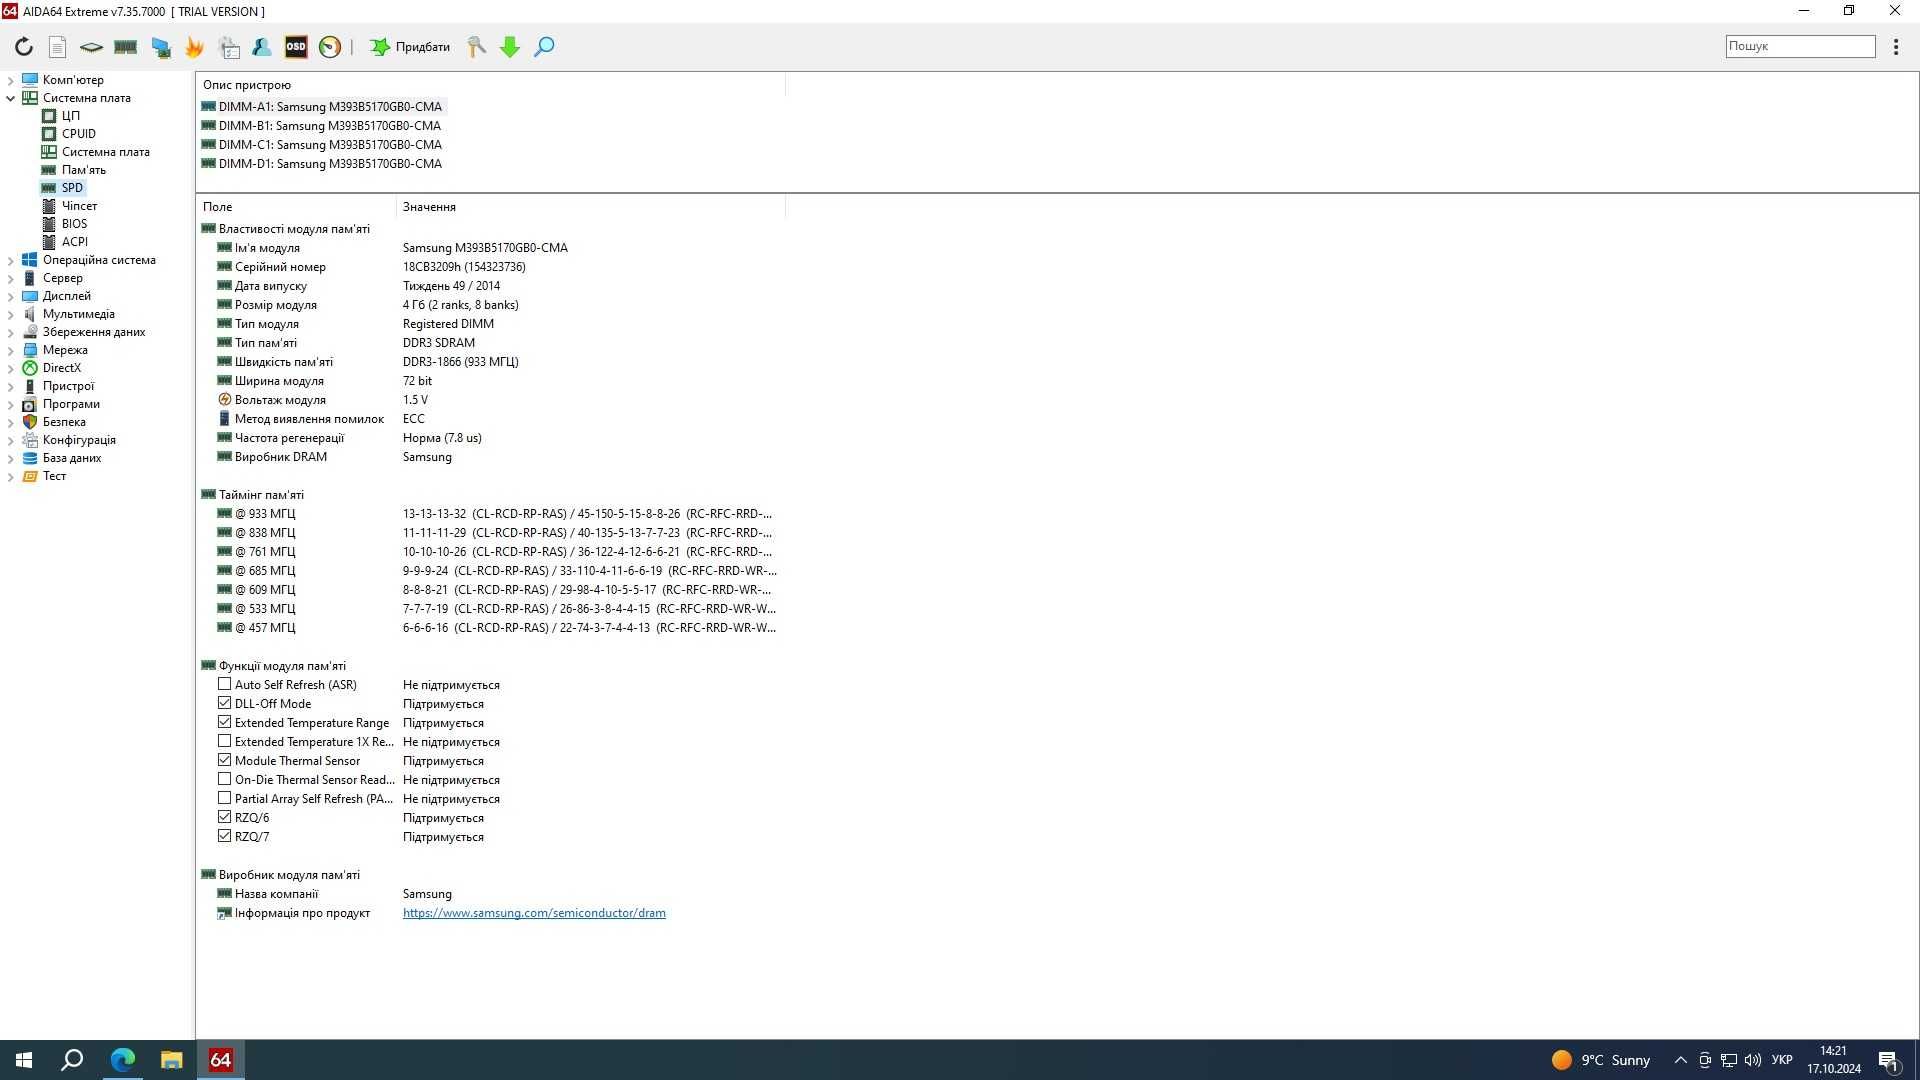This screenshot has width=1920, height=1080.
Task: Open the samsung.com semiconductor dram link
Action: [x=534, y=913]
